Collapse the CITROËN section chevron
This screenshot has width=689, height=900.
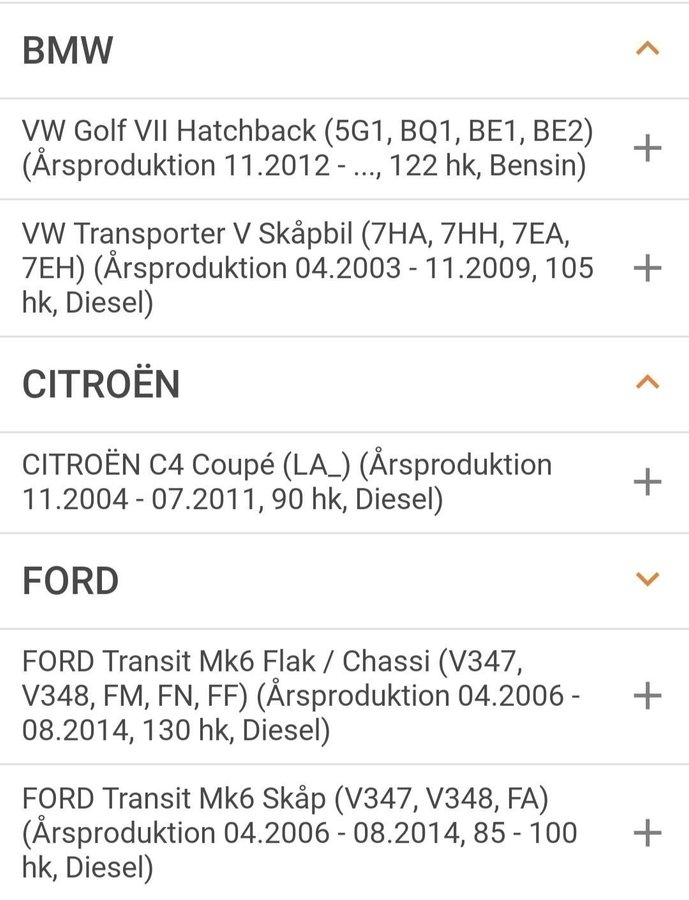[647, 382]
